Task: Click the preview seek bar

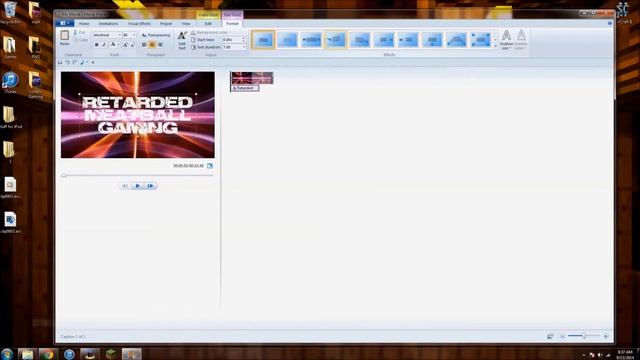Action: click(x=138, y=176)
